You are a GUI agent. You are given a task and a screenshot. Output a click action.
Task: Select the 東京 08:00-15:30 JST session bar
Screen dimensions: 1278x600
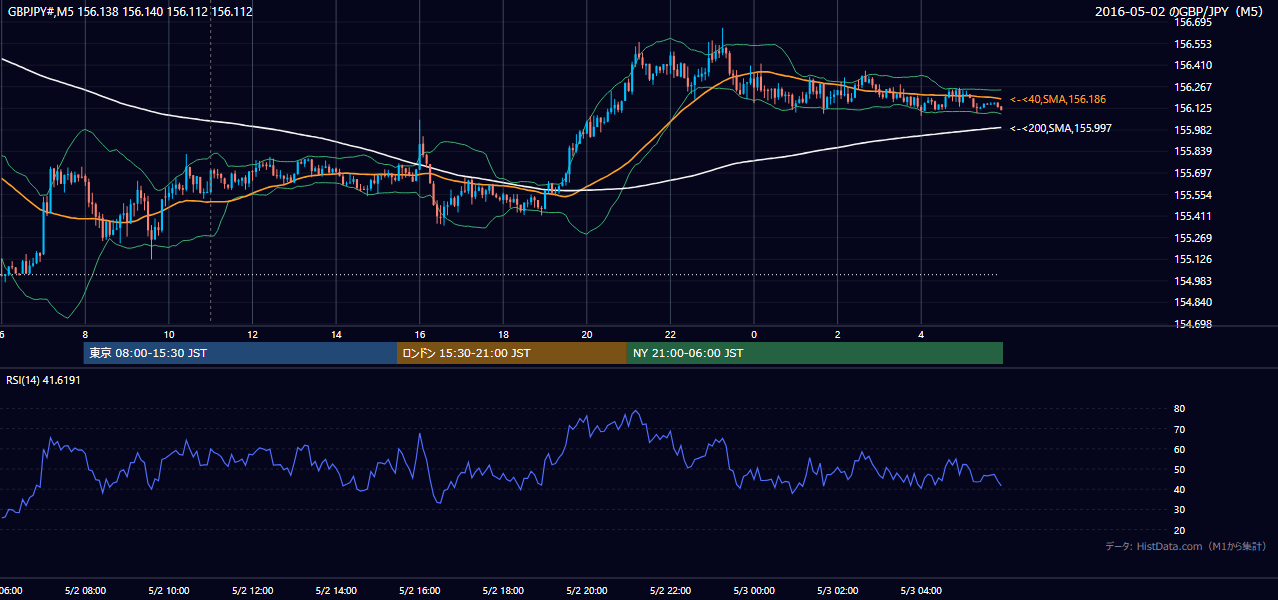[240, 353]
